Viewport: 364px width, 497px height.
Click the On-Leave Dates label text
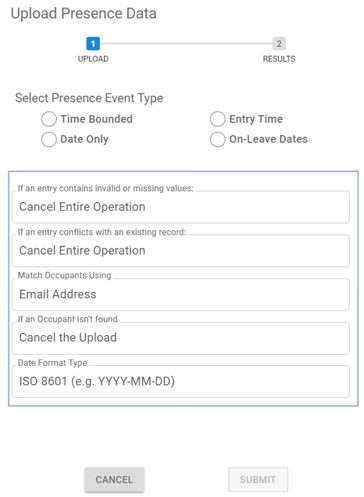pos(268,139)
